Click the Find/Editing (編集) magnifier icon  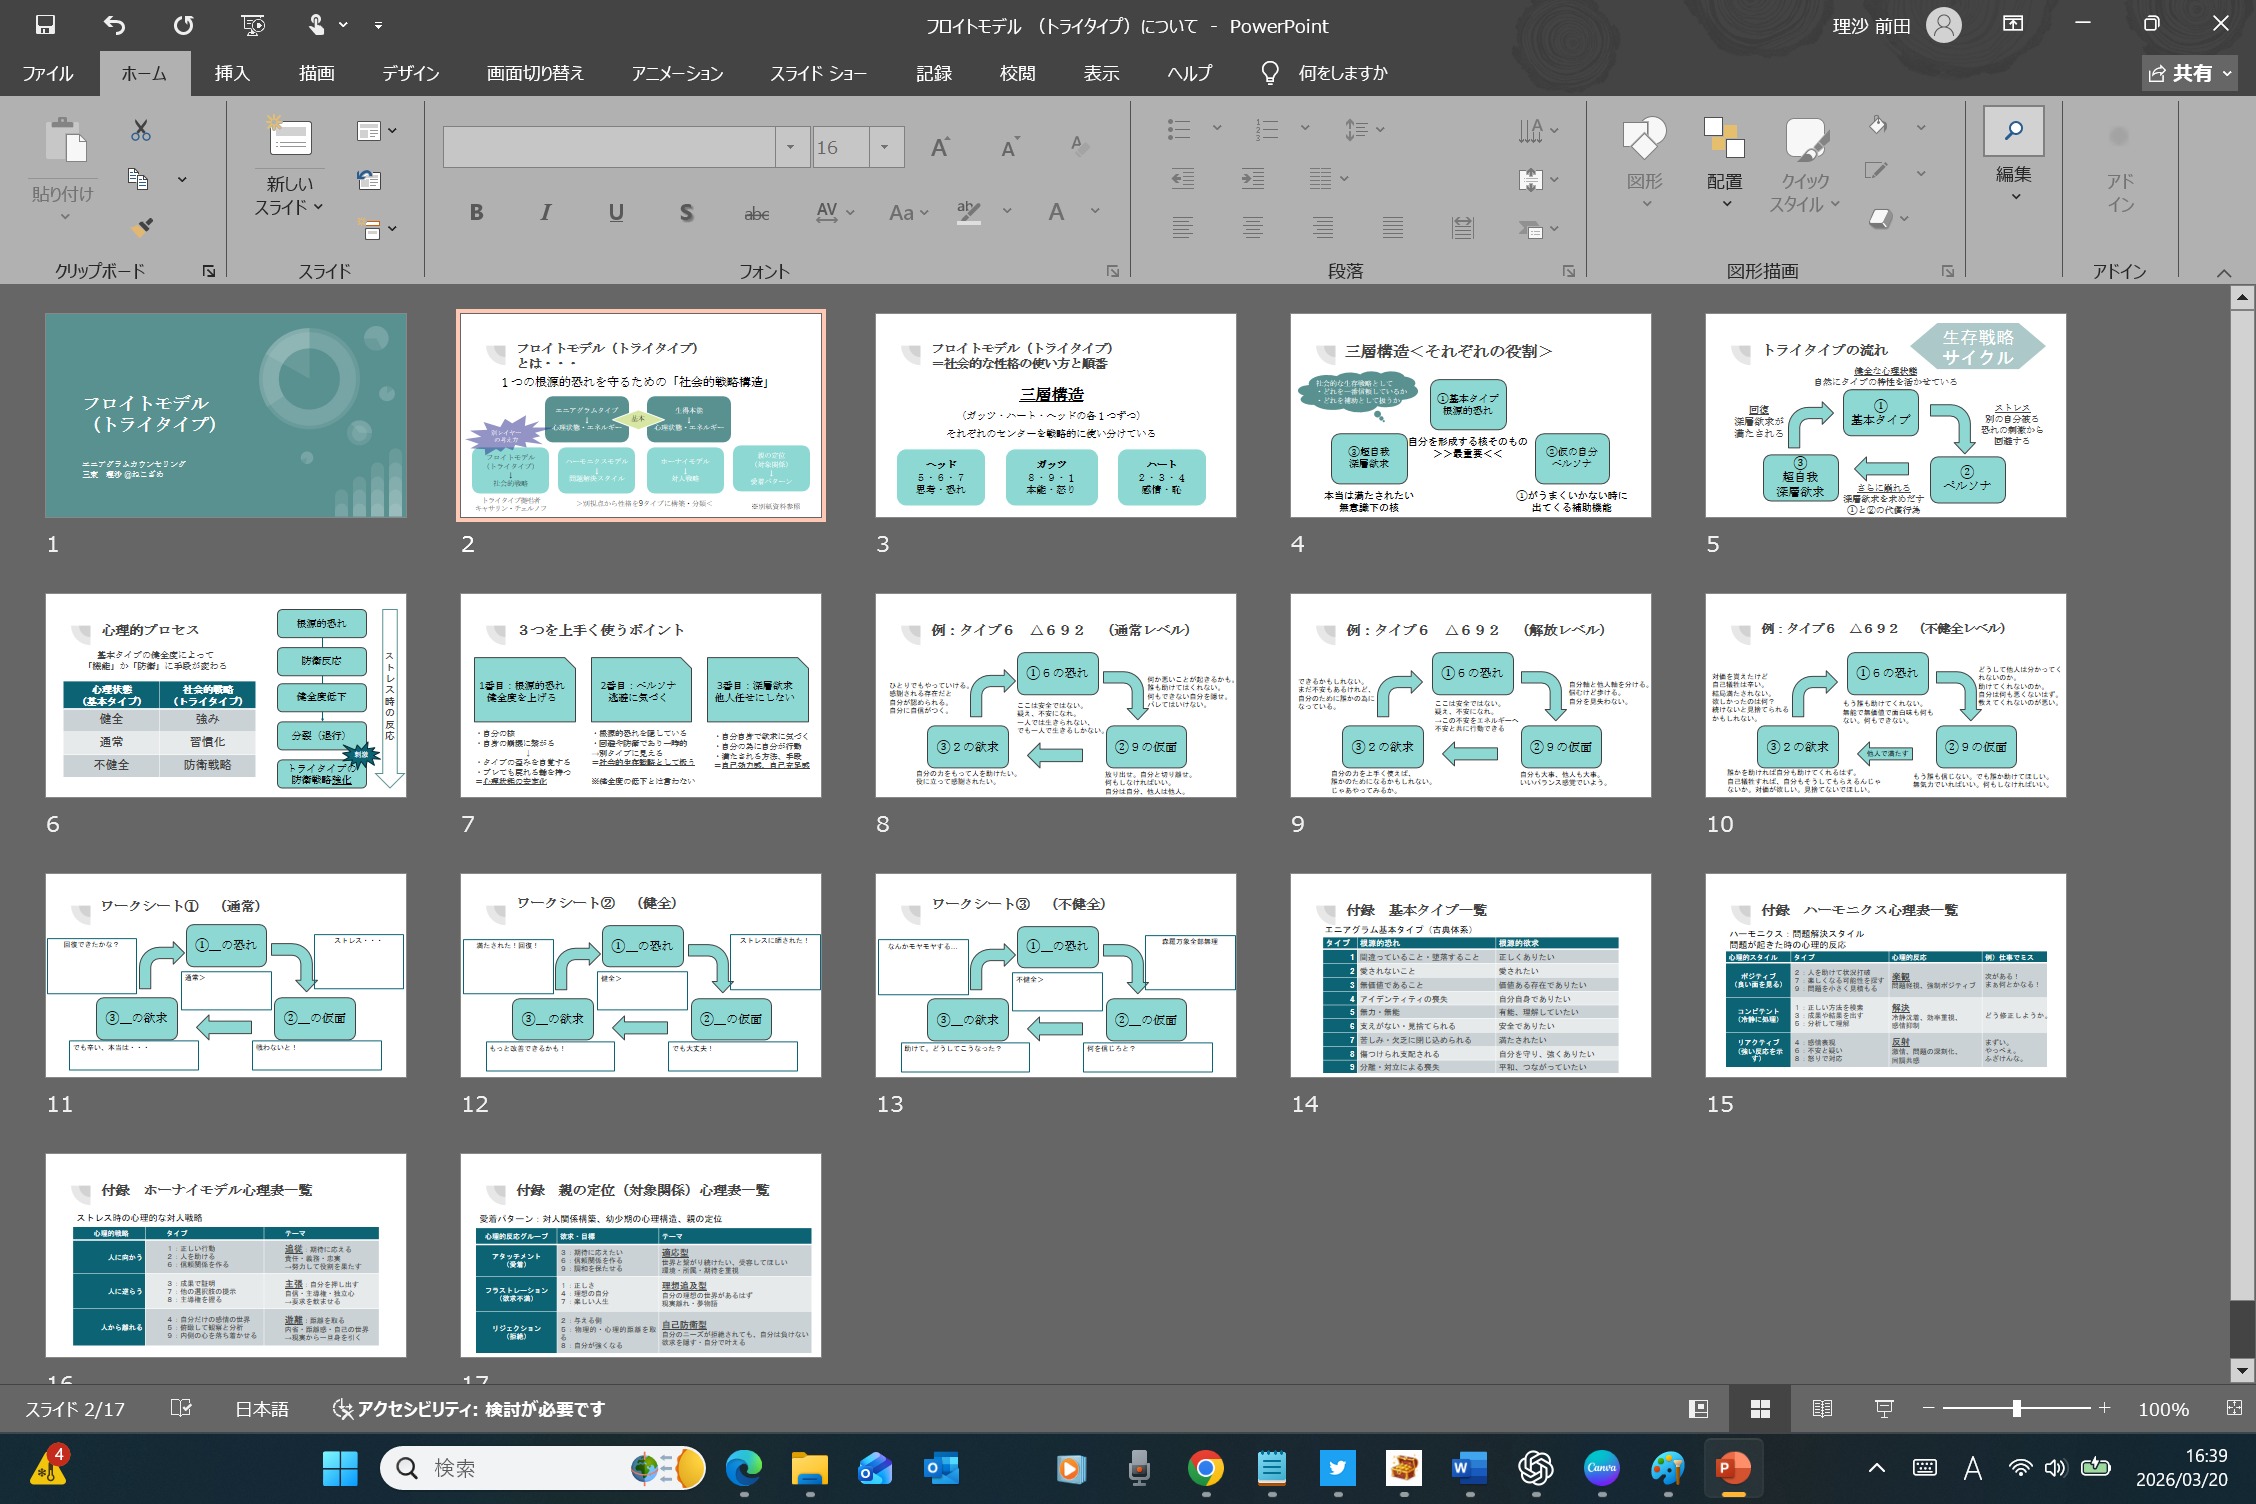pyautogui.click(x=2013, y=132)
